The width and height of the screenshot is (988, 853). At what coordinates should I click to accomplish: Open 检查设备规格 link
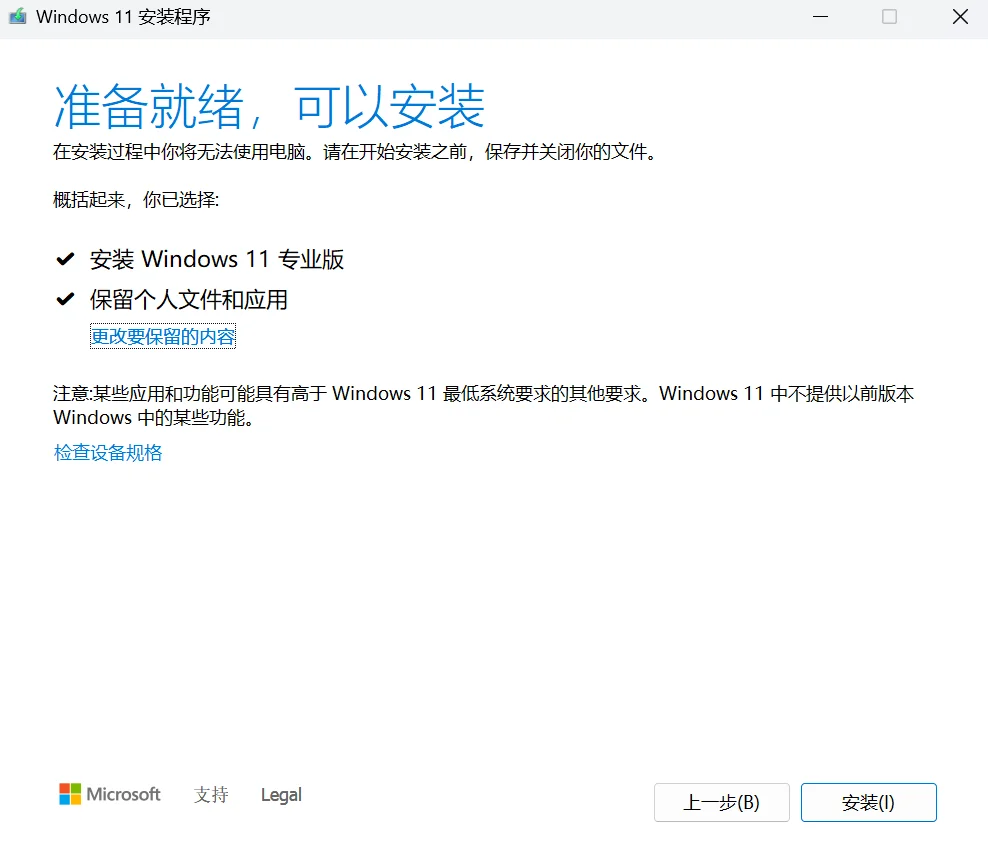[107, 452]
